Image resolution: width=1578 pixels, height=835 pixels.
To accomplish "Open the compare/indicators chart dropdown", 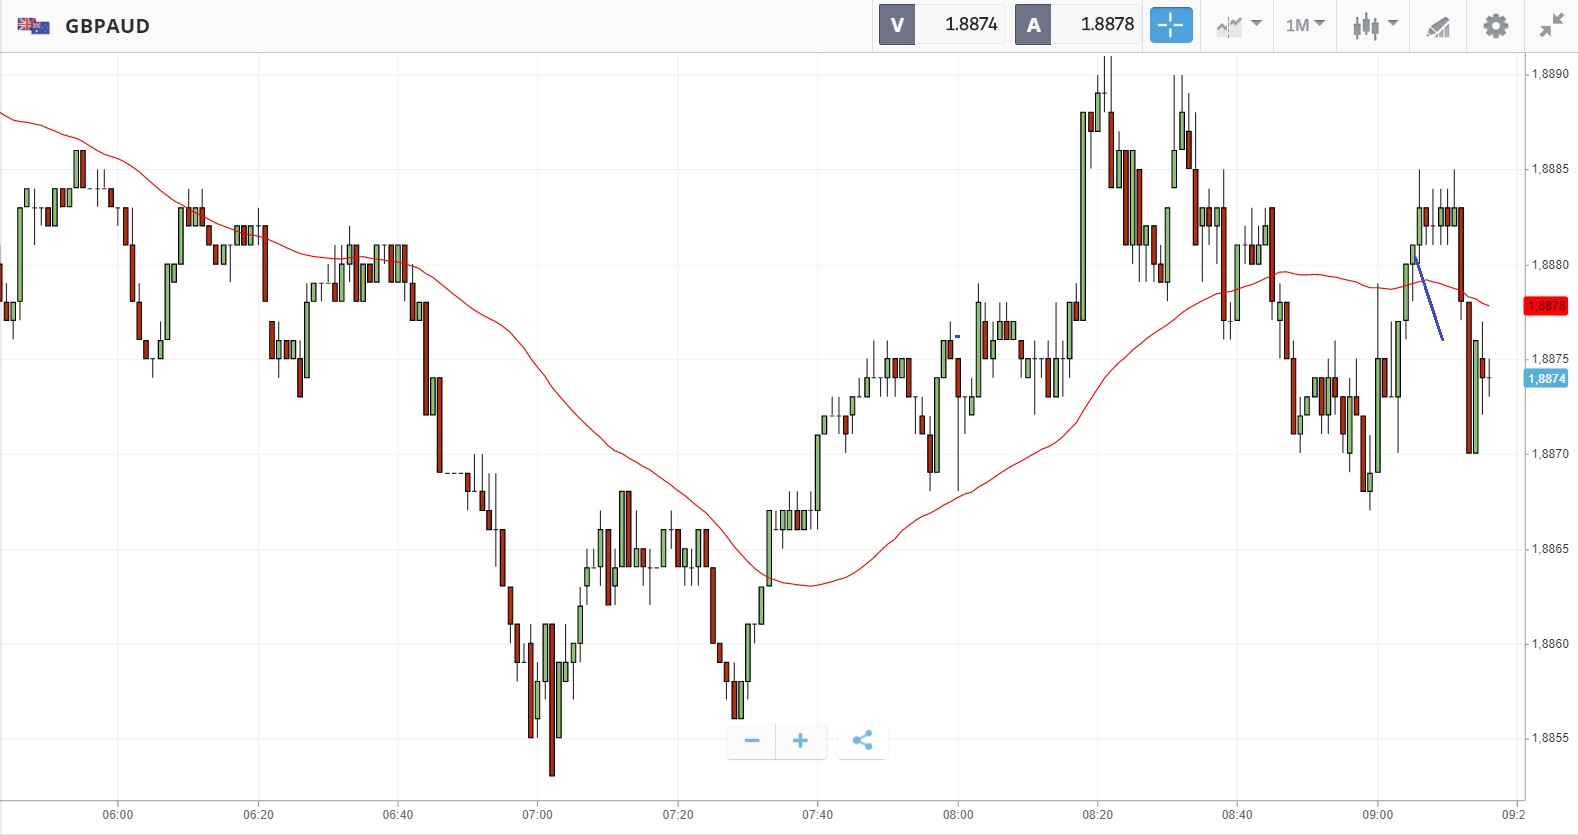I will click(1238, 25).
